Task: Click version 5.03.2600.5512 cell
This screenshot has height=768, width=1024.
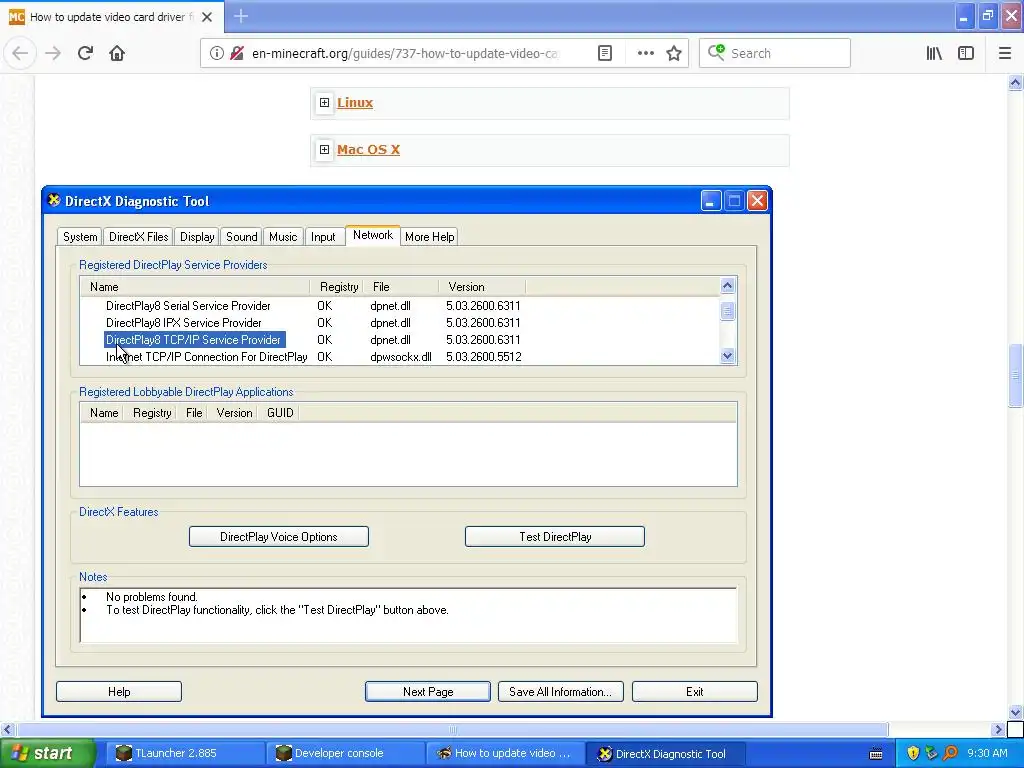Action: coord(484,357)
